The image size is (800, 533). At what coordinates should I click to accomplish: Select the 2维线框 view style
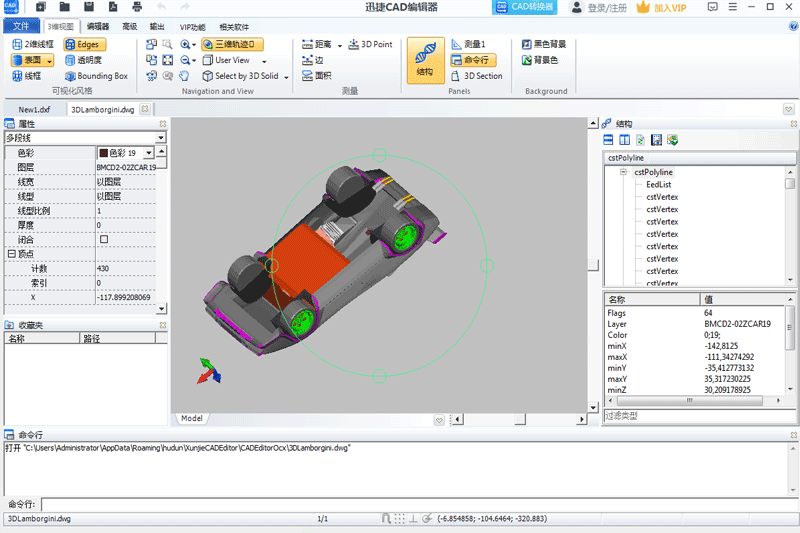pos(33,44)
